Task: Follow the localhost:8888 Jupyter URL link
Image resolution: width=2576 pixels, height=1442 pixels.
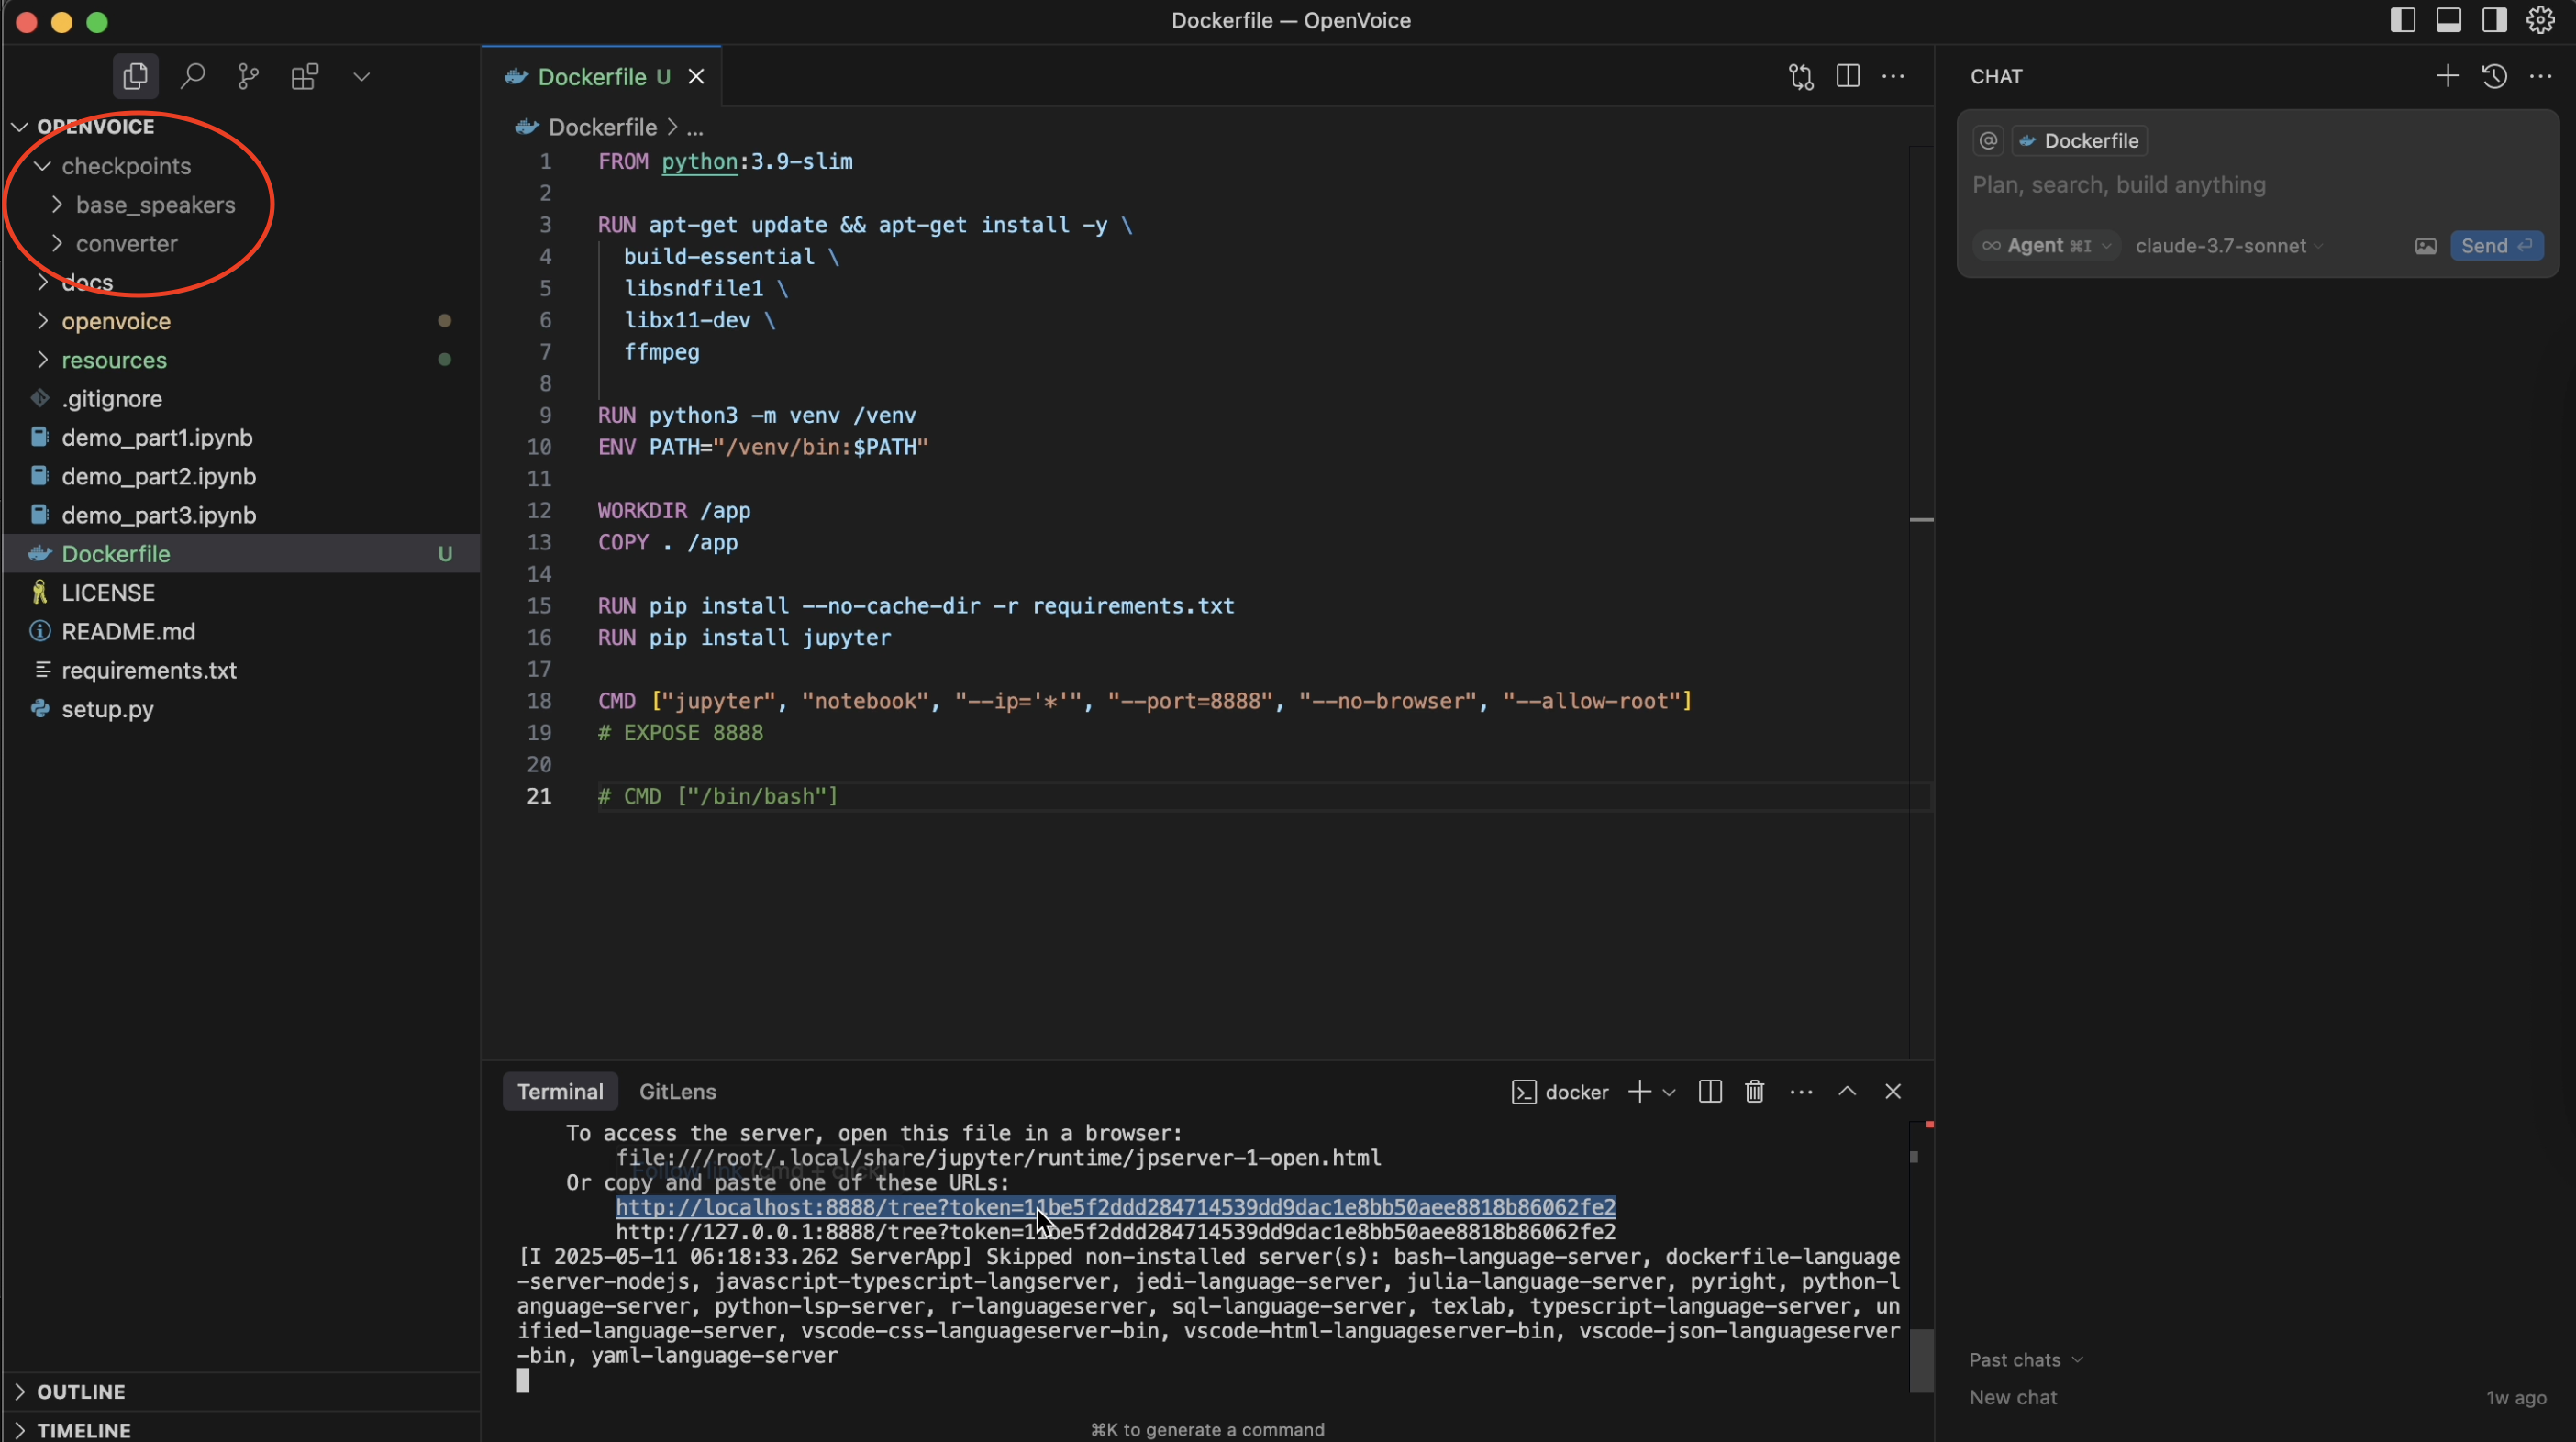Action: pos(1115,1207)
